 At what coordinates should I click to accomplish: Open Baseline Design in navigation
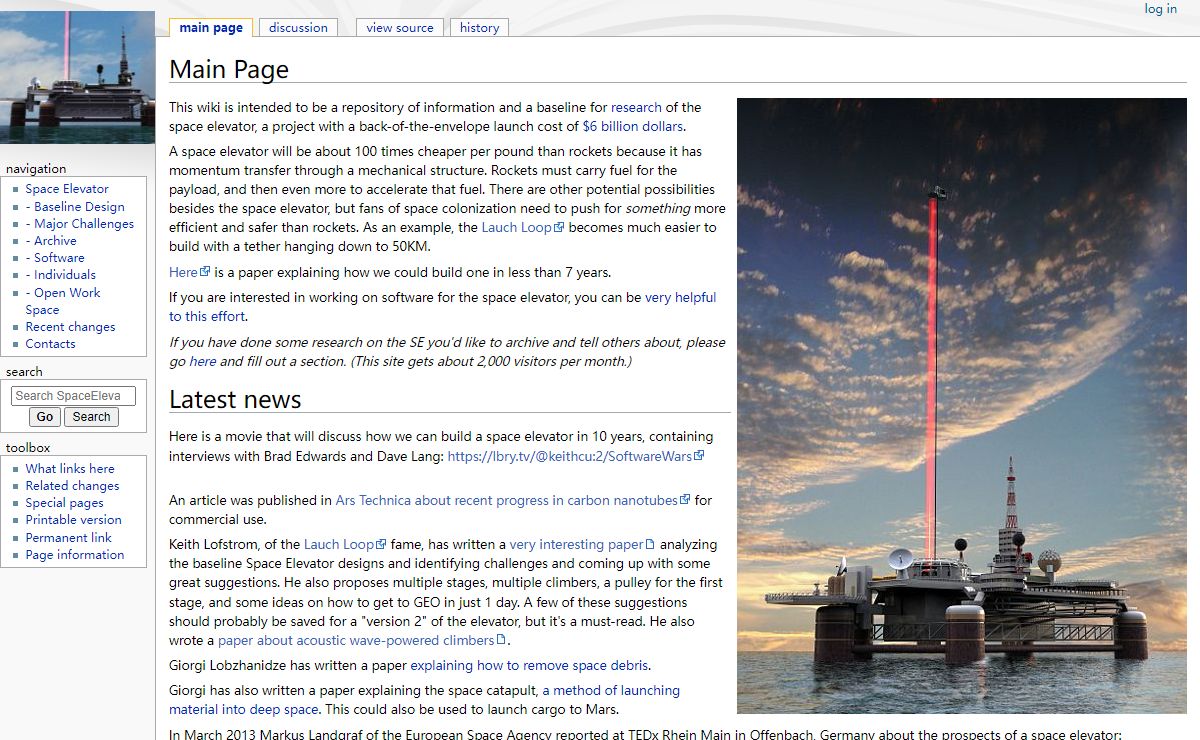click(79, 207)
